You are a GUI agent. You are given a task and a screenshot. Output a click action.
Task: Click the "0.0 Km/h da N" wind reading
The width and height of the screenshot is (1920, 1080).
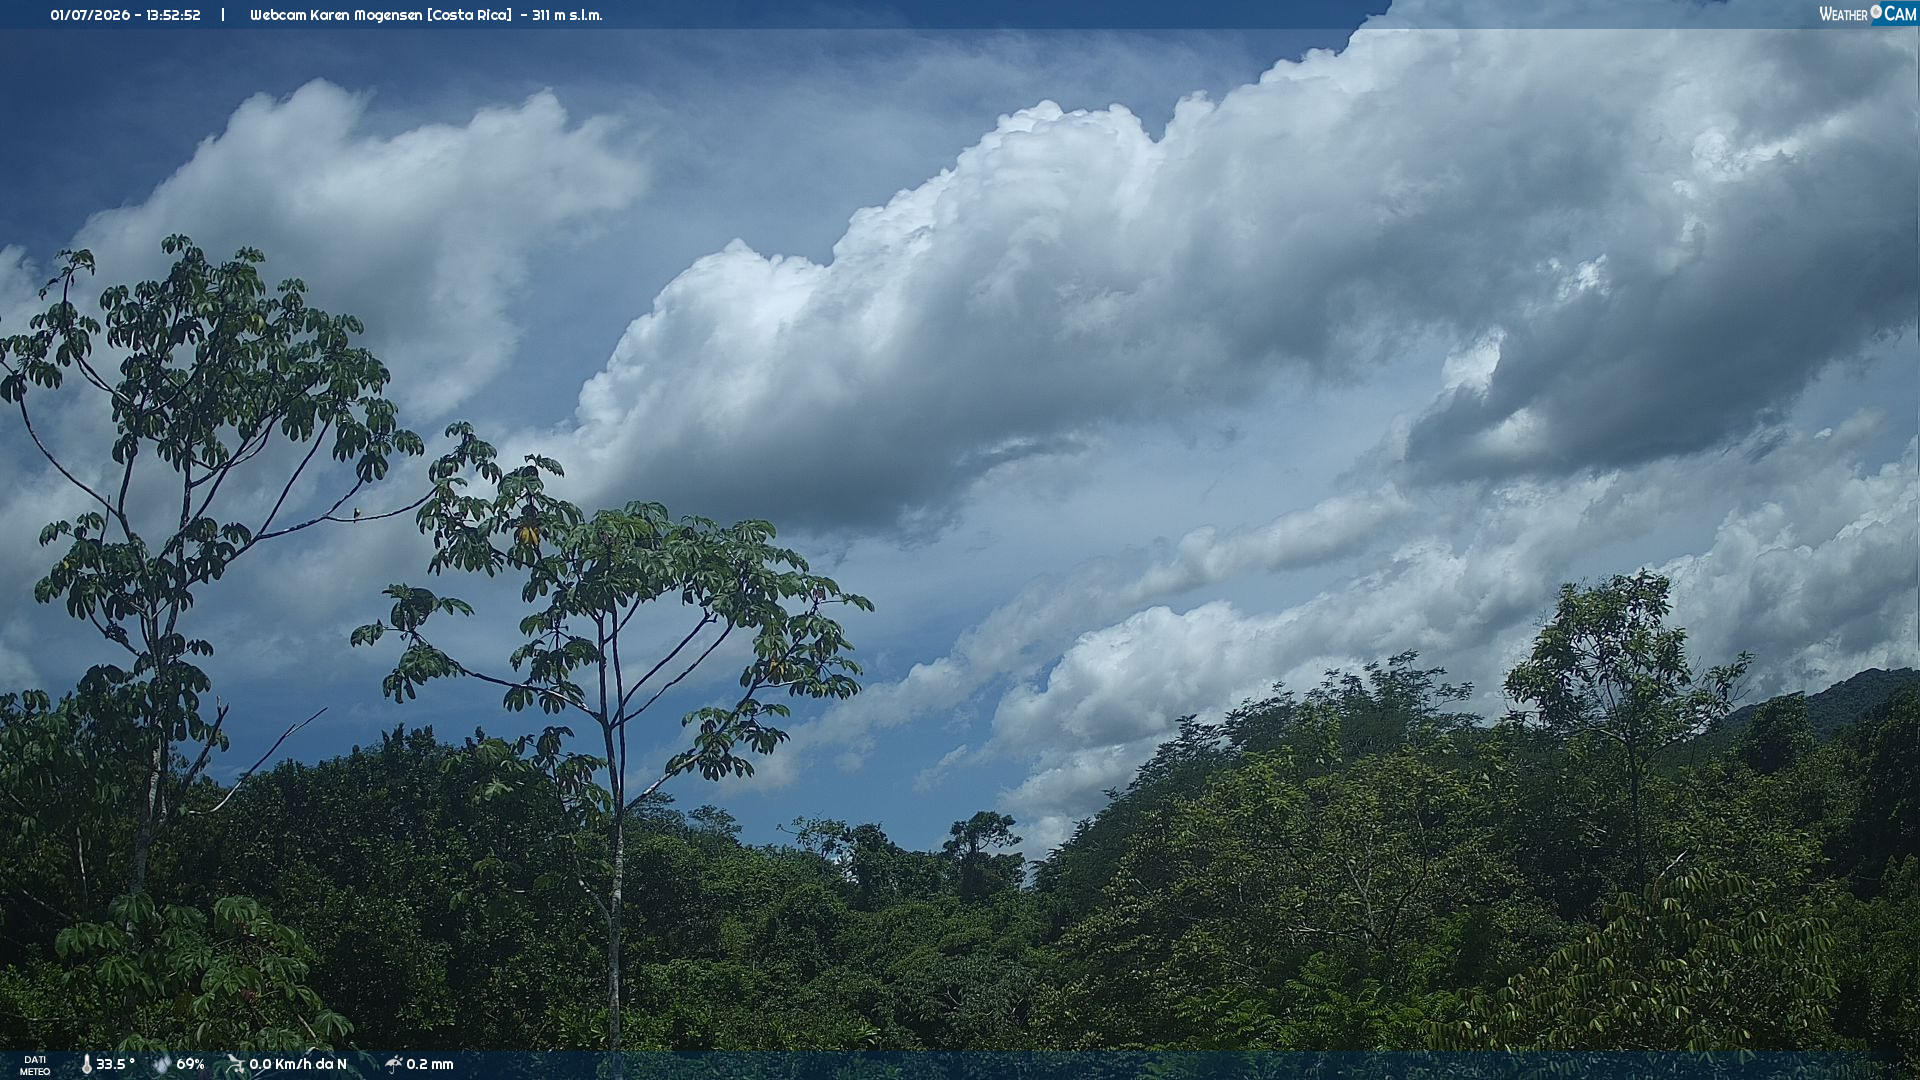click(298, 1065)
